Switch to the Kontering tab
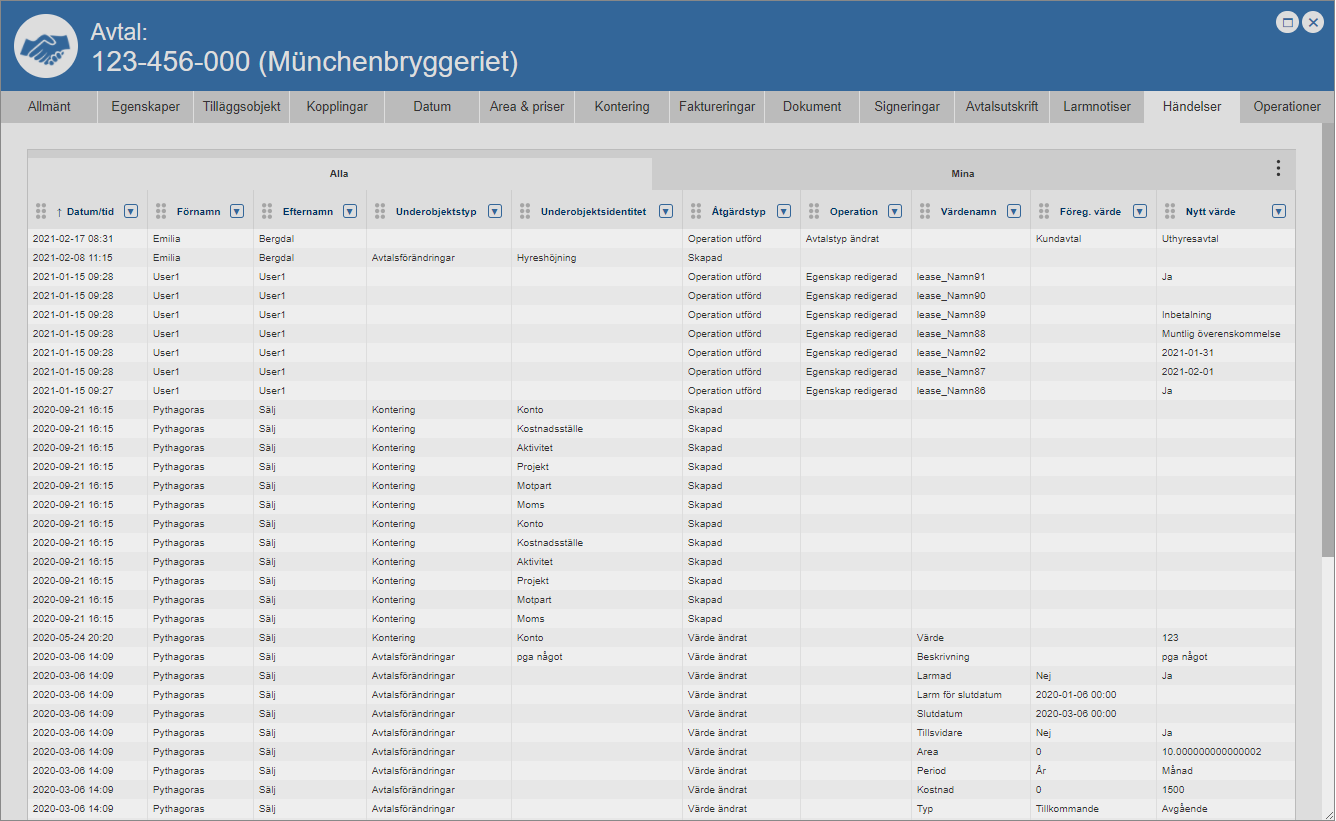 tap(621, 107)
